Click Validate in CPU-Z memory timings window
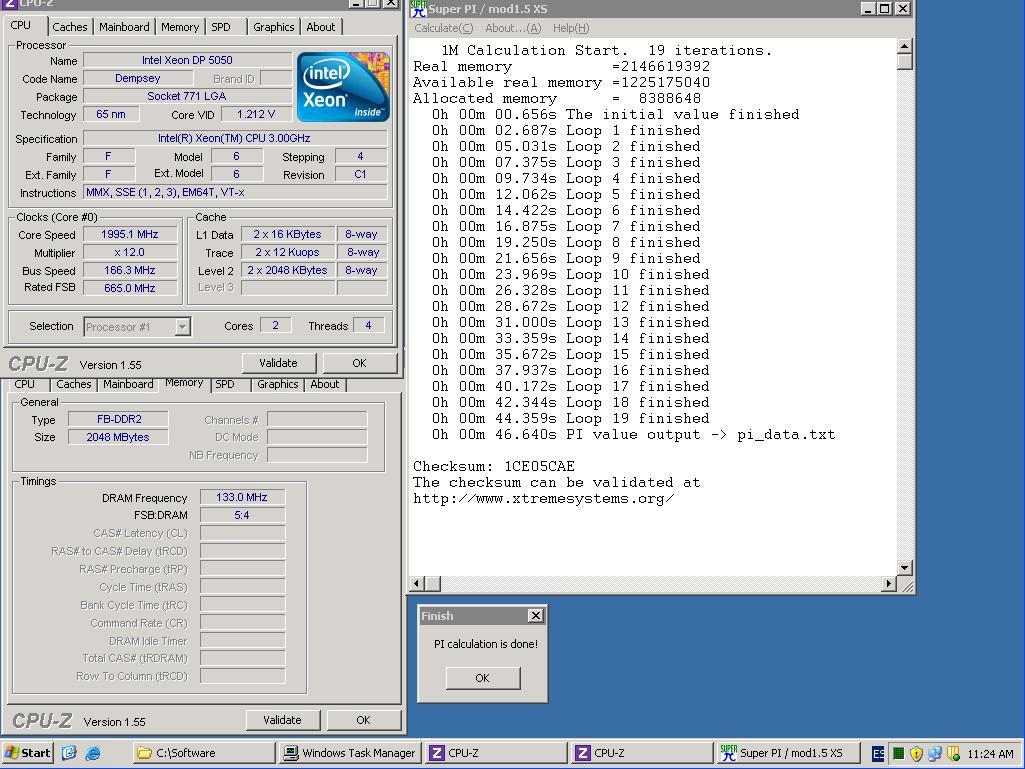 [282, 720]
